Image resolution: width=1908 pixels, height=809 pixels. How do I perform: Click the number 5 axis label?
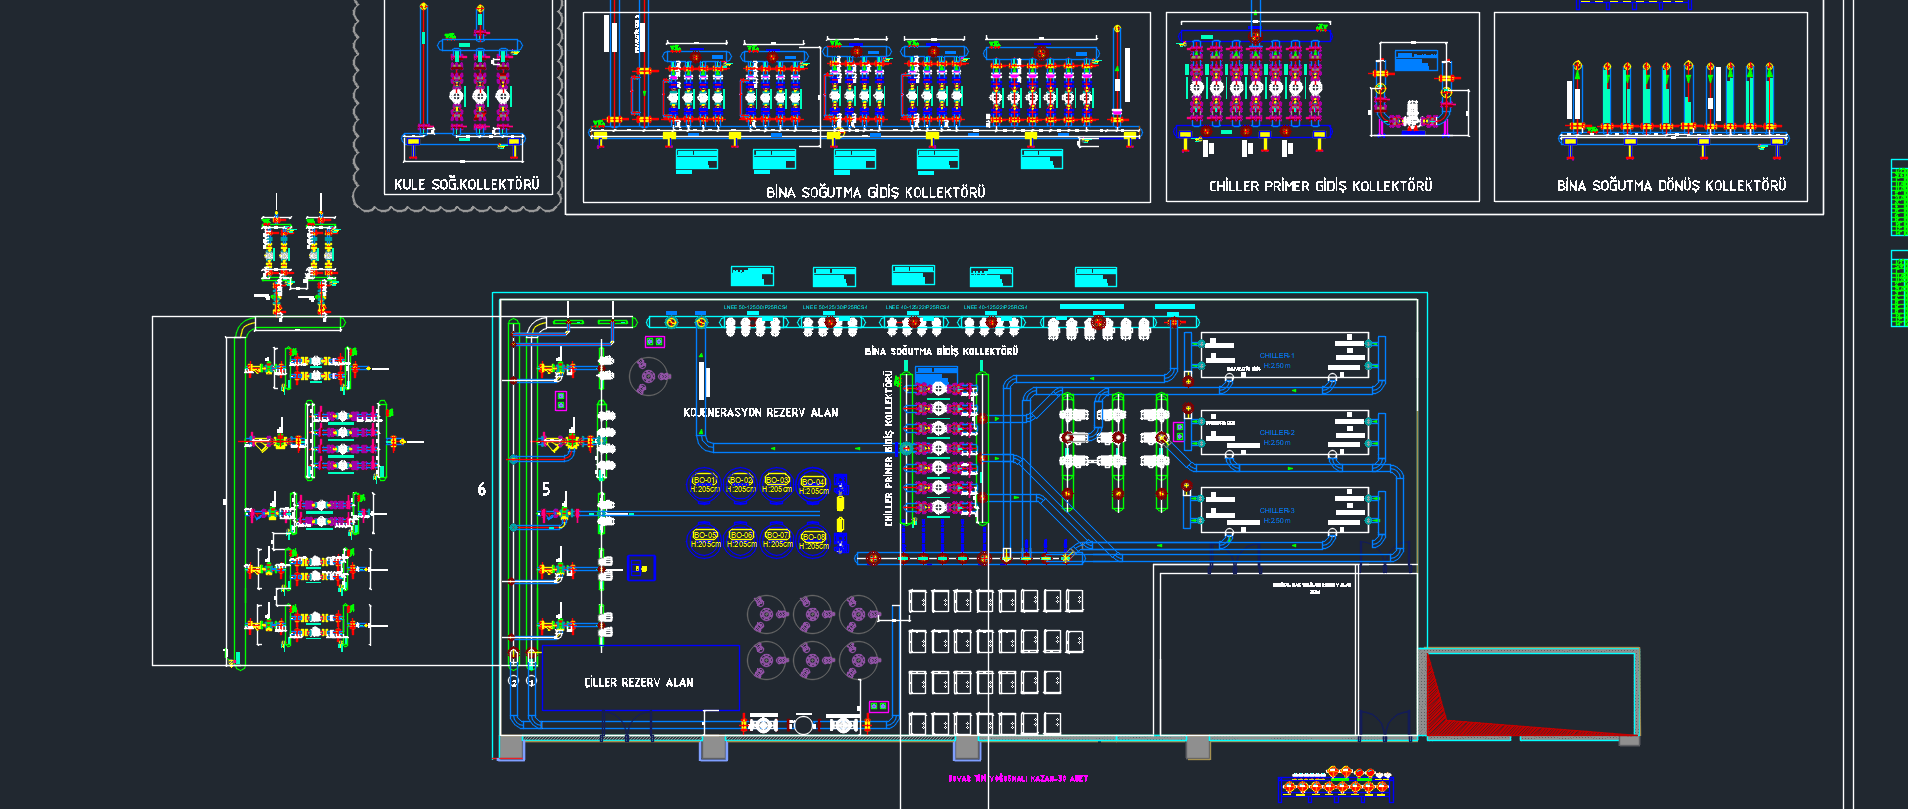[546, 489]
